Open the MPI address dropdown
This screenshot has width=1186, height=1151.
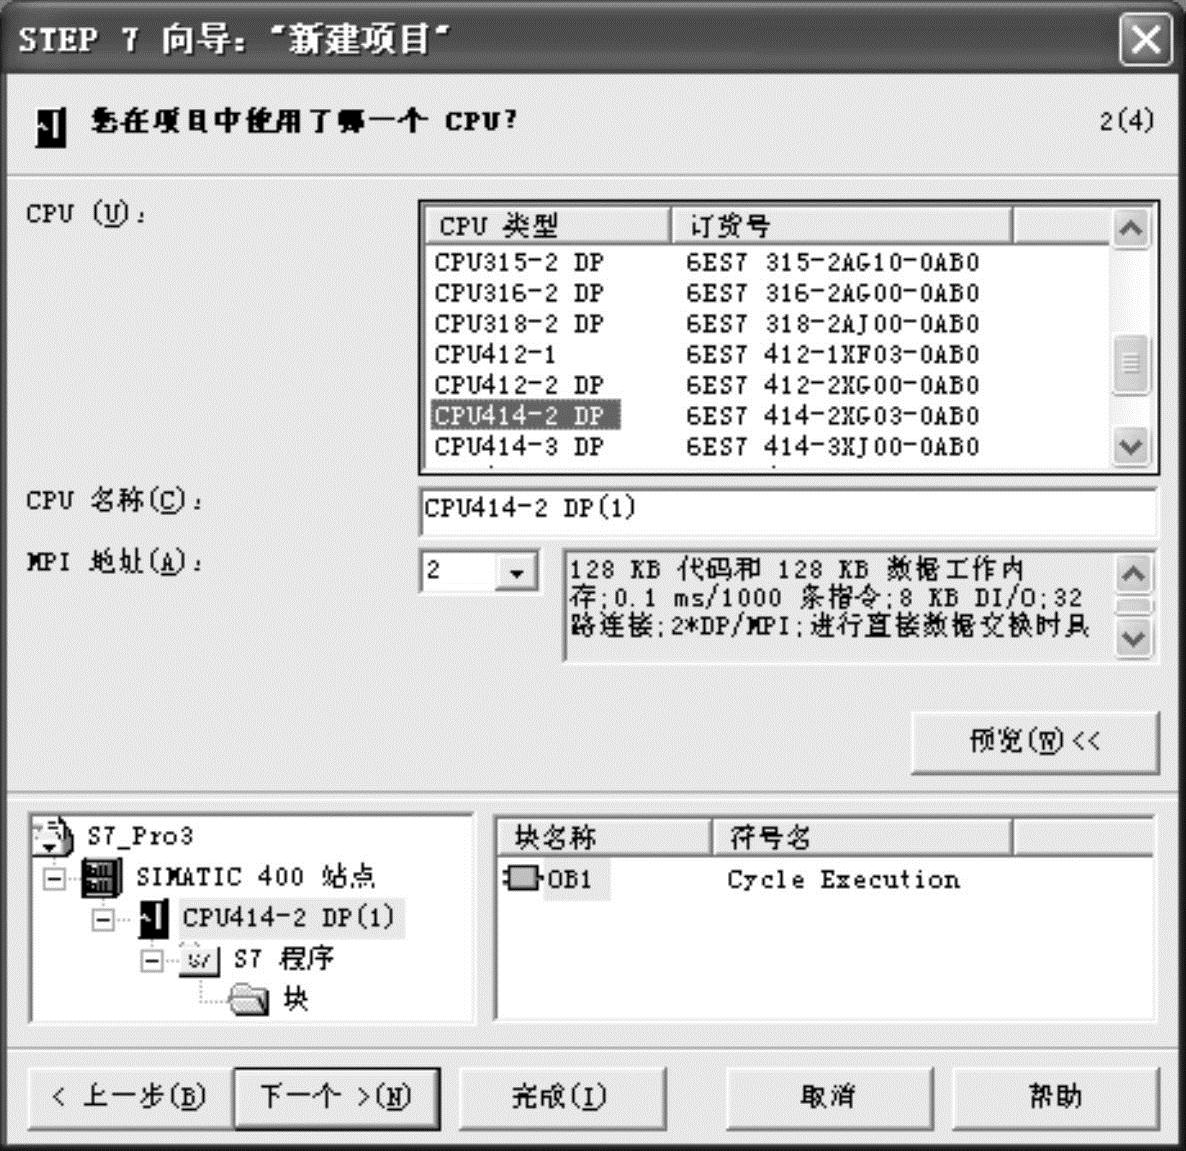point(517,572)
